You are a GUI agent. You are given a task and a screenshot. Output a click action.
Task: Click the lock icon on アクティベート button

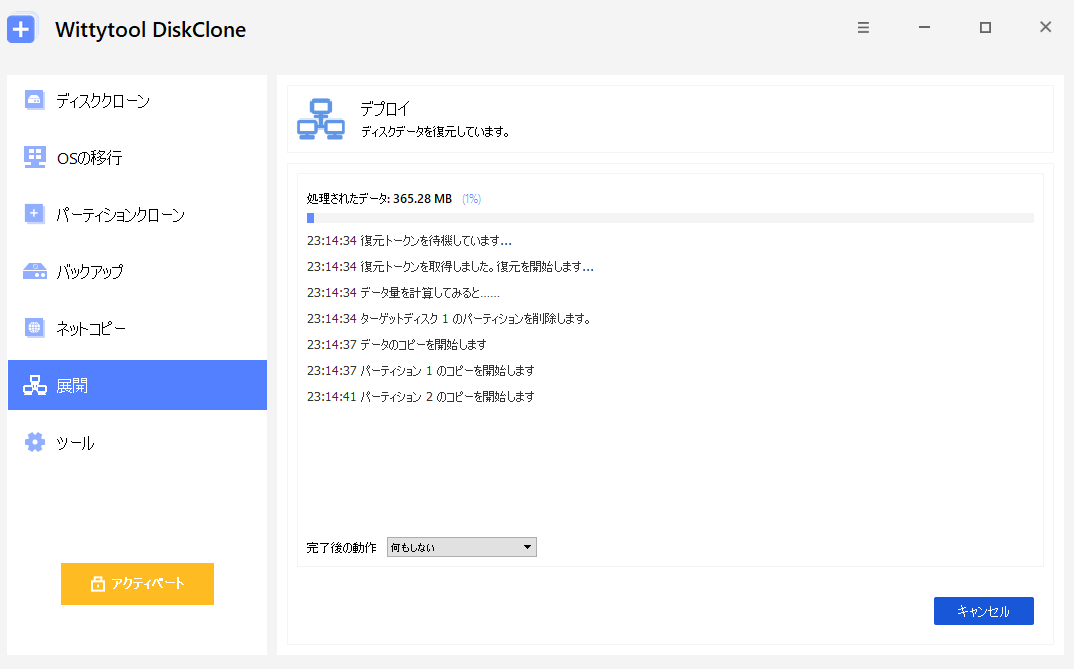pos(98,583)
